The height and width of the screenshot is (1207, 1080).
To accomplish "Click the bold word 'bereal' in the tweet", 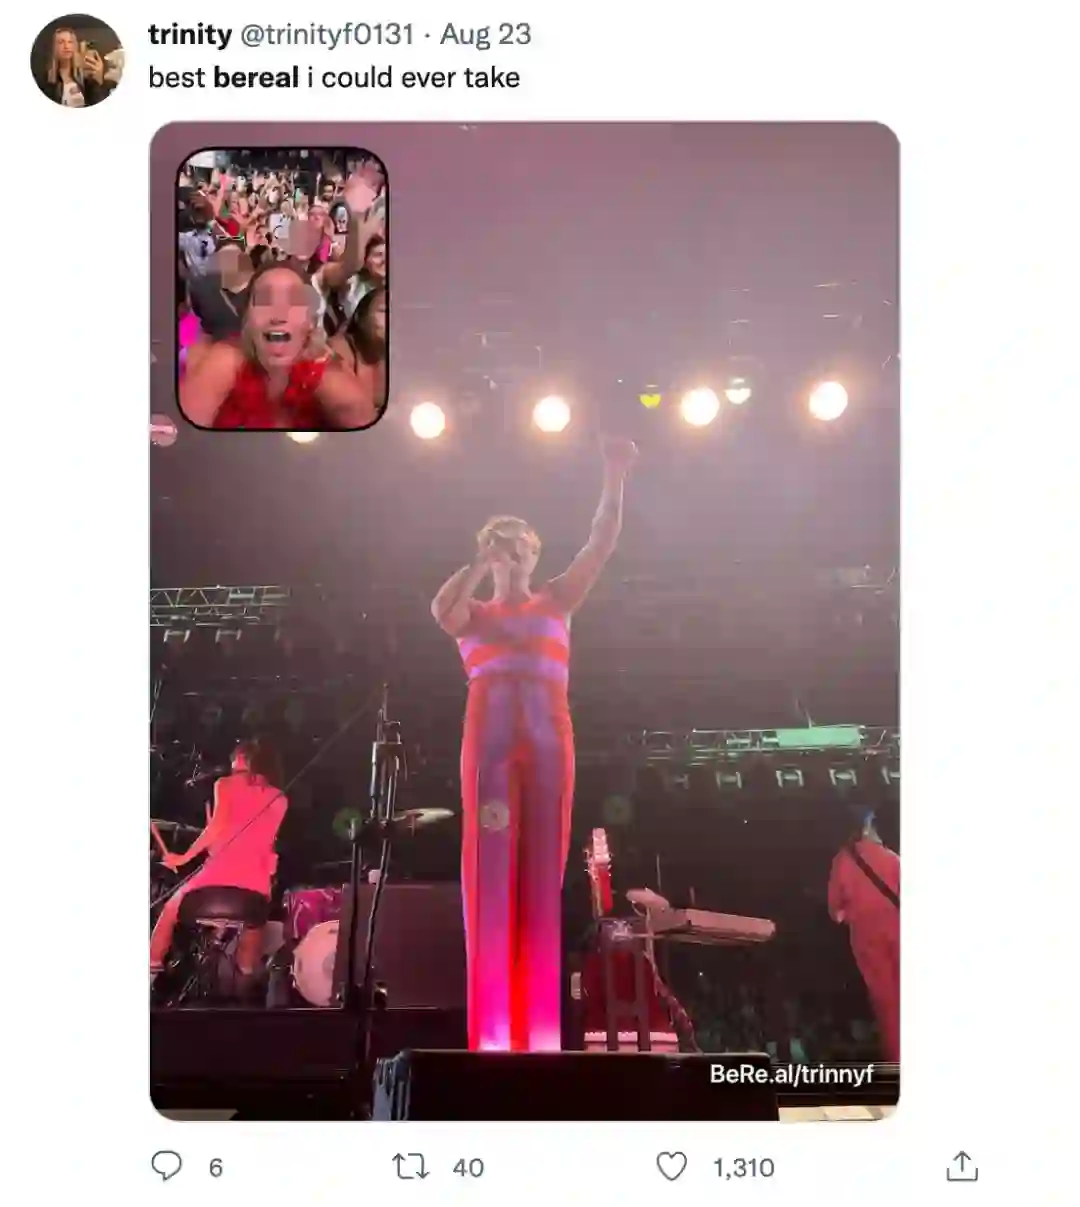I will (x=256, y=77).
